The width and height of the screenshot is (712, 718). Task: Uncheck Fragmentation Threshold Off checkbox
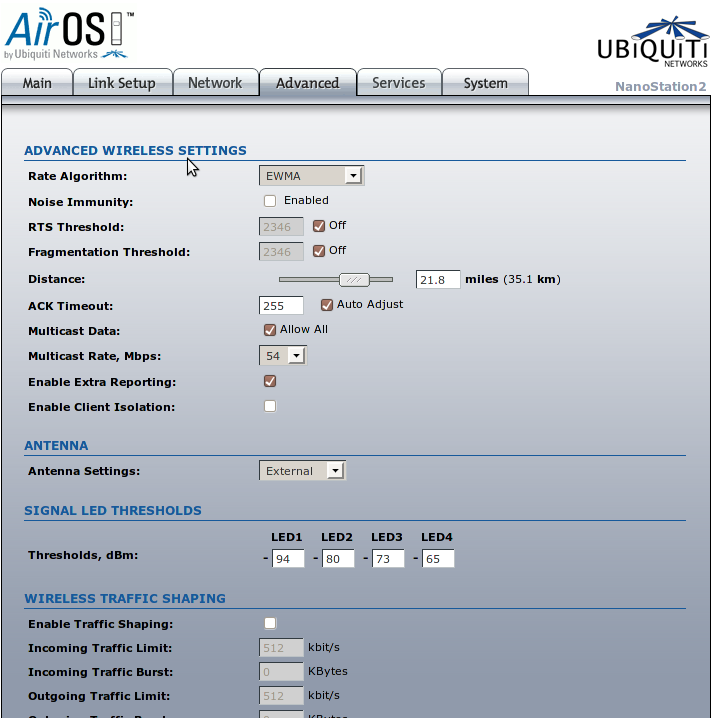319,251
